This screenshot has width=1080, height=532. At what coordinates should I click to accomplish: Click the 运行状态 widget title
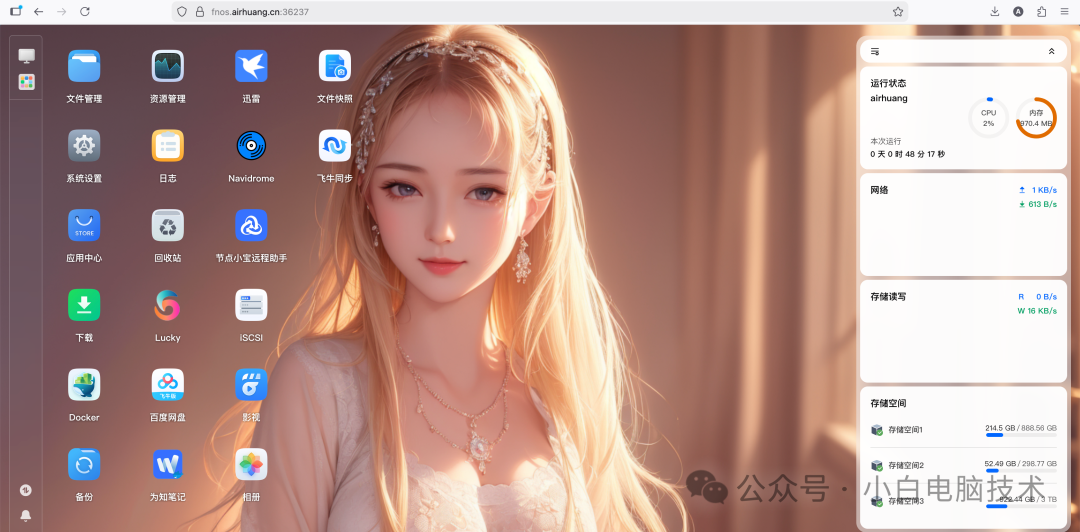pyautogui.click(x=889, y=83)
